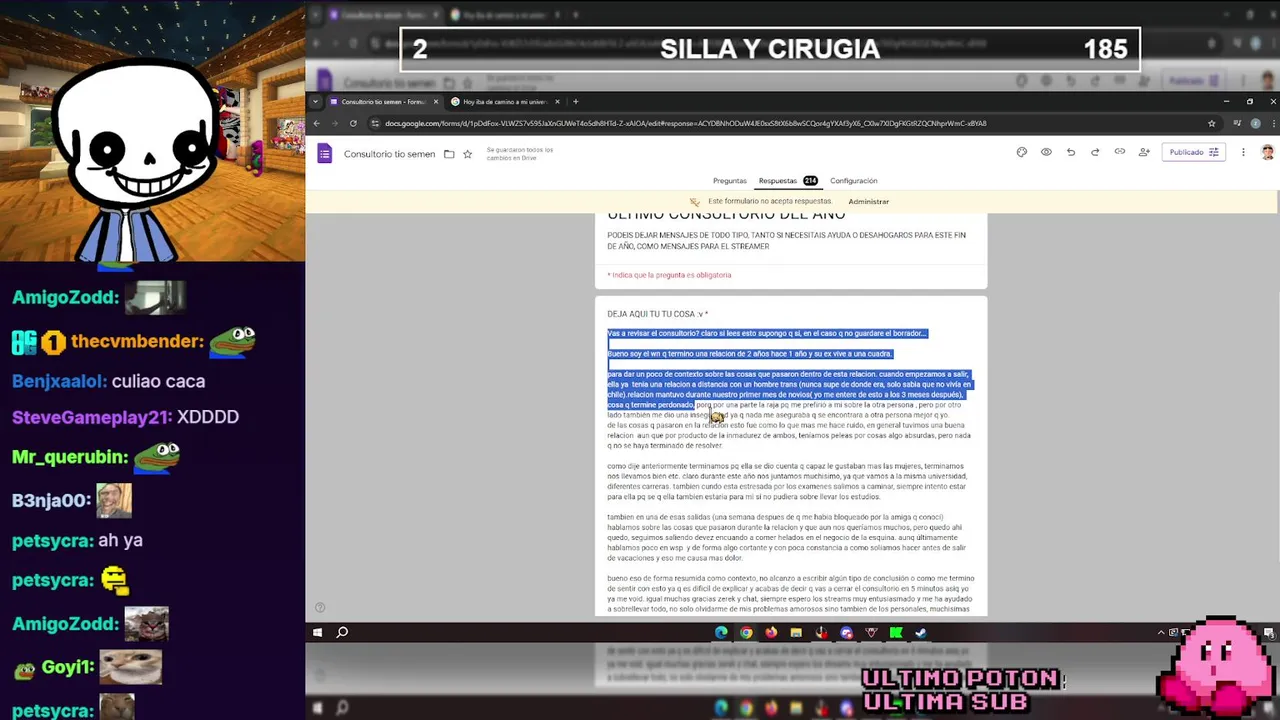The height and width of the screenshot is (720, 1280).
Task: Star the Consultorio tio semen form
Action: coord(467,154)
